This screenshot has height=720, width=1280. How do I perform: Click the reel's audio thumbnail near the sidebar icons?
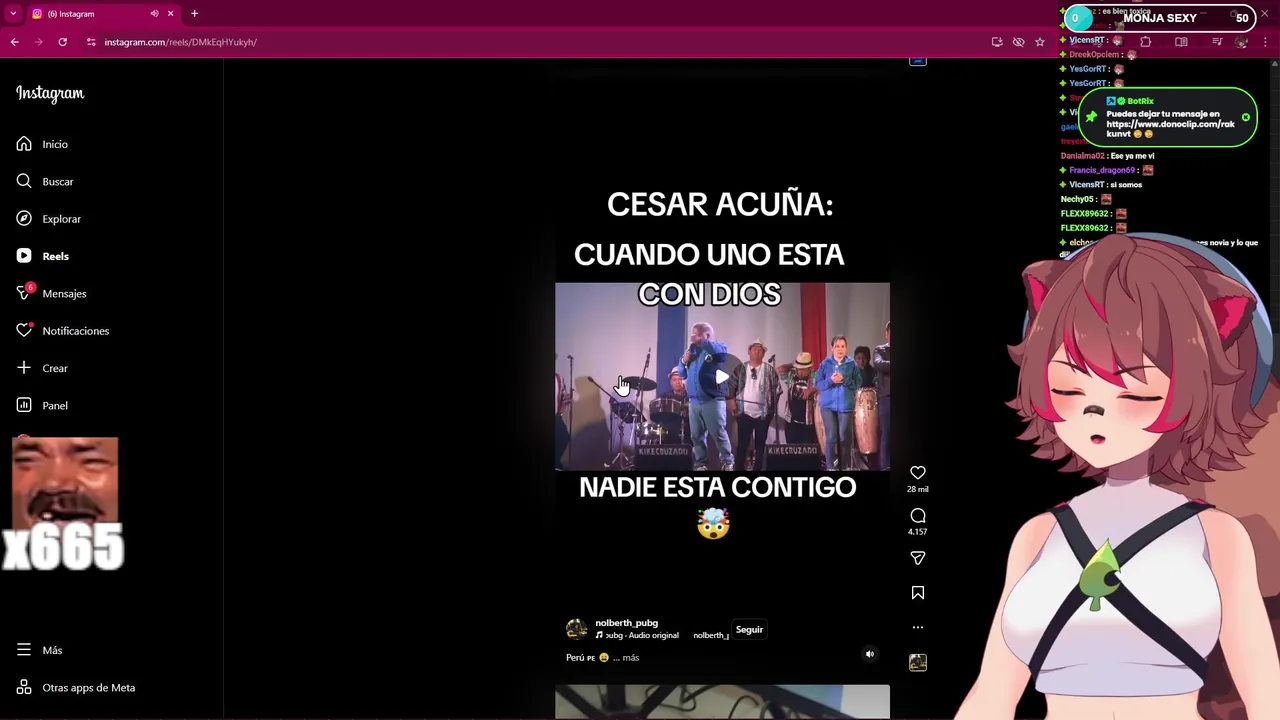[x=918, y=662]
